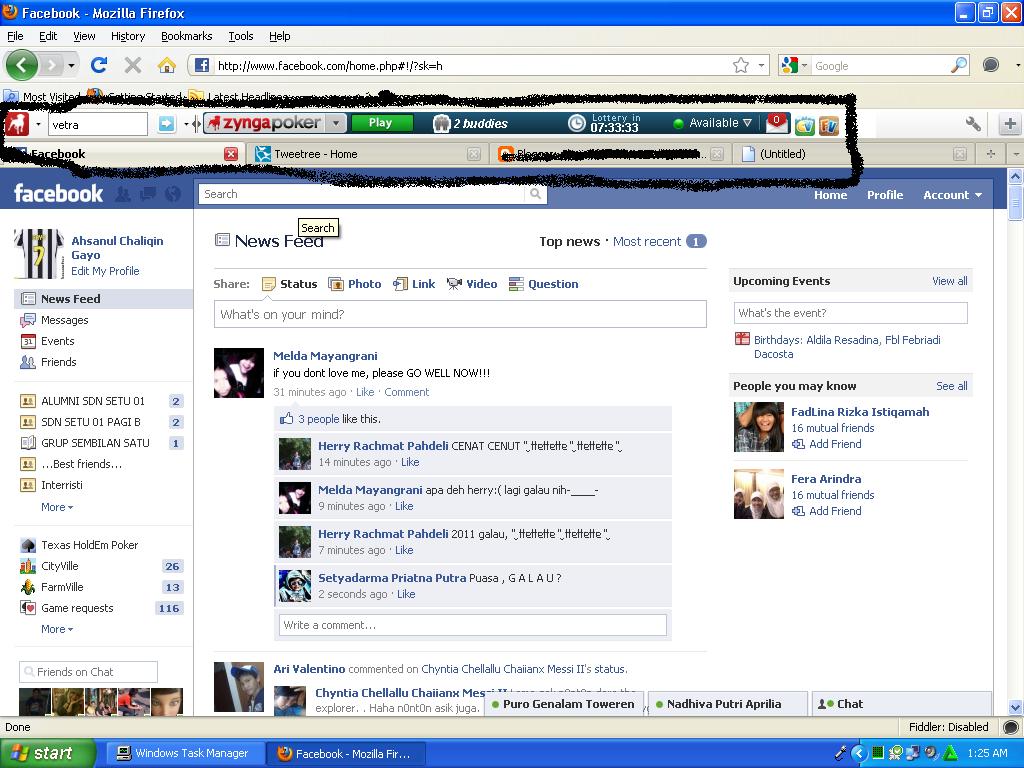Open the new tab plus button
Viewport: 1024px width, 768px height.
point(991,154)
